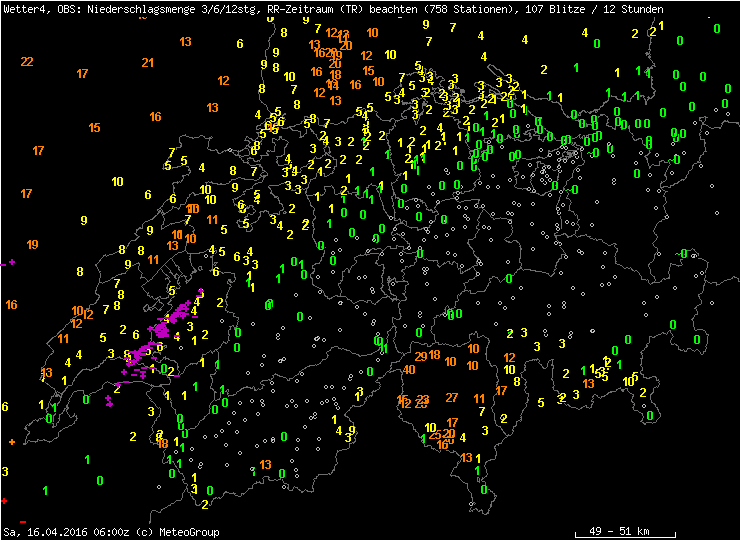Pick the orange 21 station value
The width and height of the screenshot is (740, 540).
[148, 63]
